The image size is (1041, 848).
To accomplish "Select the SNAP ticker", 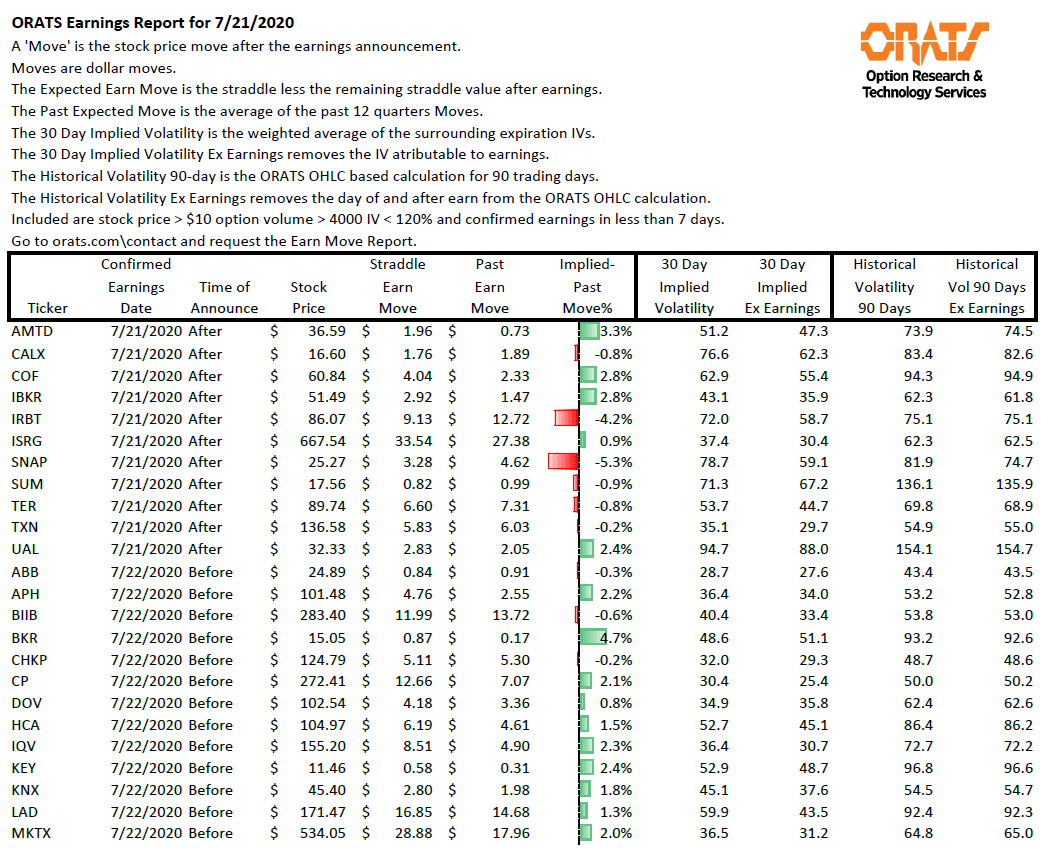I will tap(29, 462).
